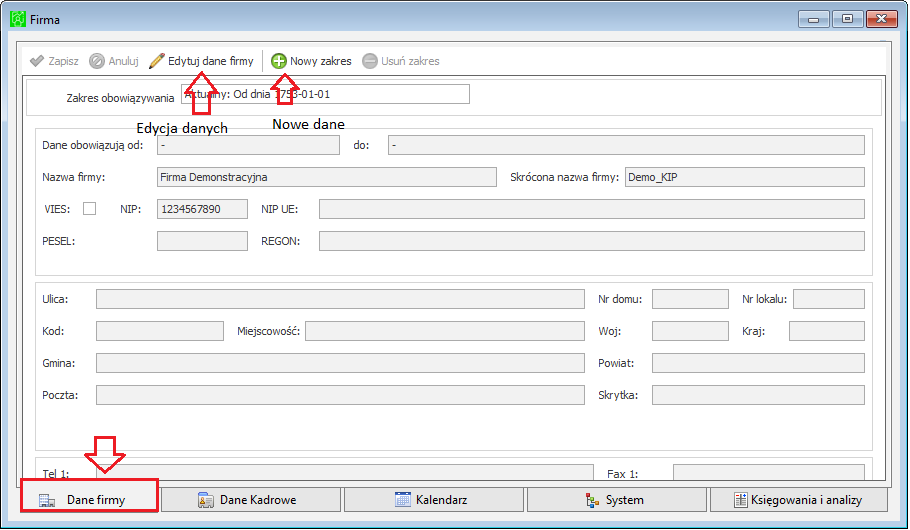Click the green Firma app icon in title bar

18,19
